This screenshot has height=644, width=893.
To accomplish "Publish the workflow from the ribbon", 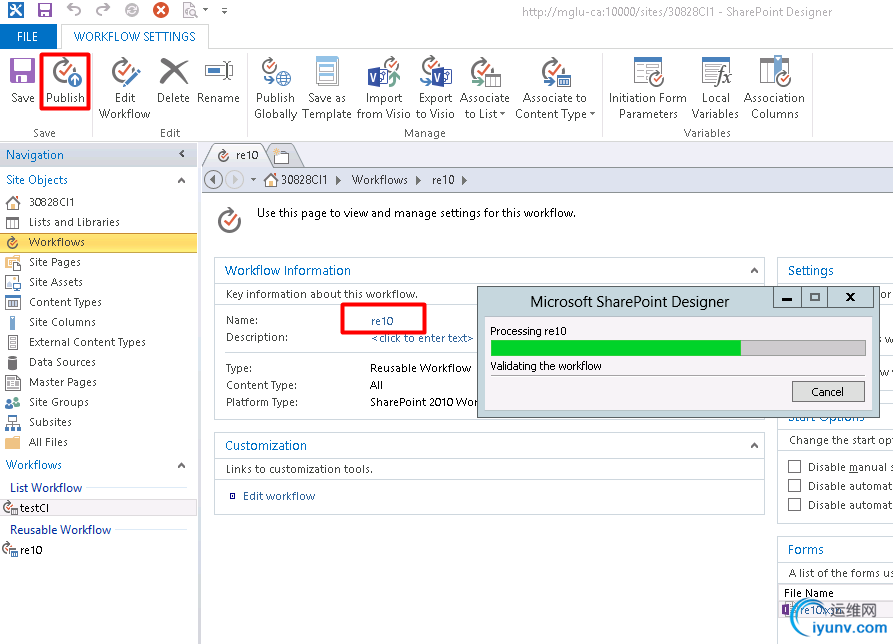I will (65, 80).
